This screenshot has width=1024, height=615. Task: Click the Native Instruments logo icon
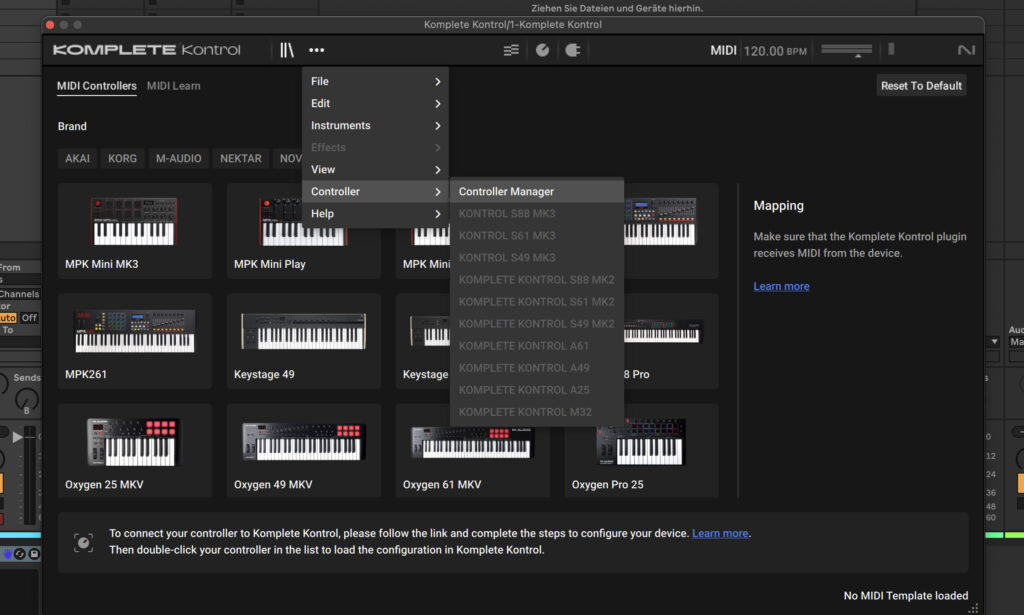(965, 50)
